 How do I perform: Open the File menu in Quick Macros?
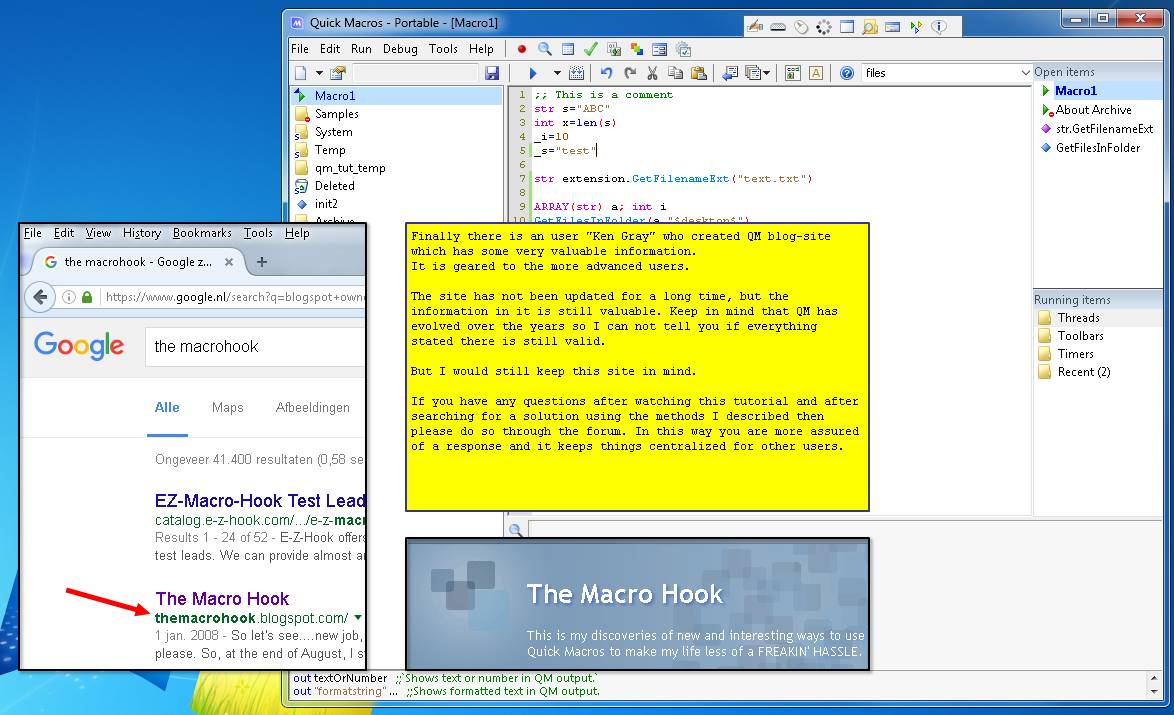(299, 49)
